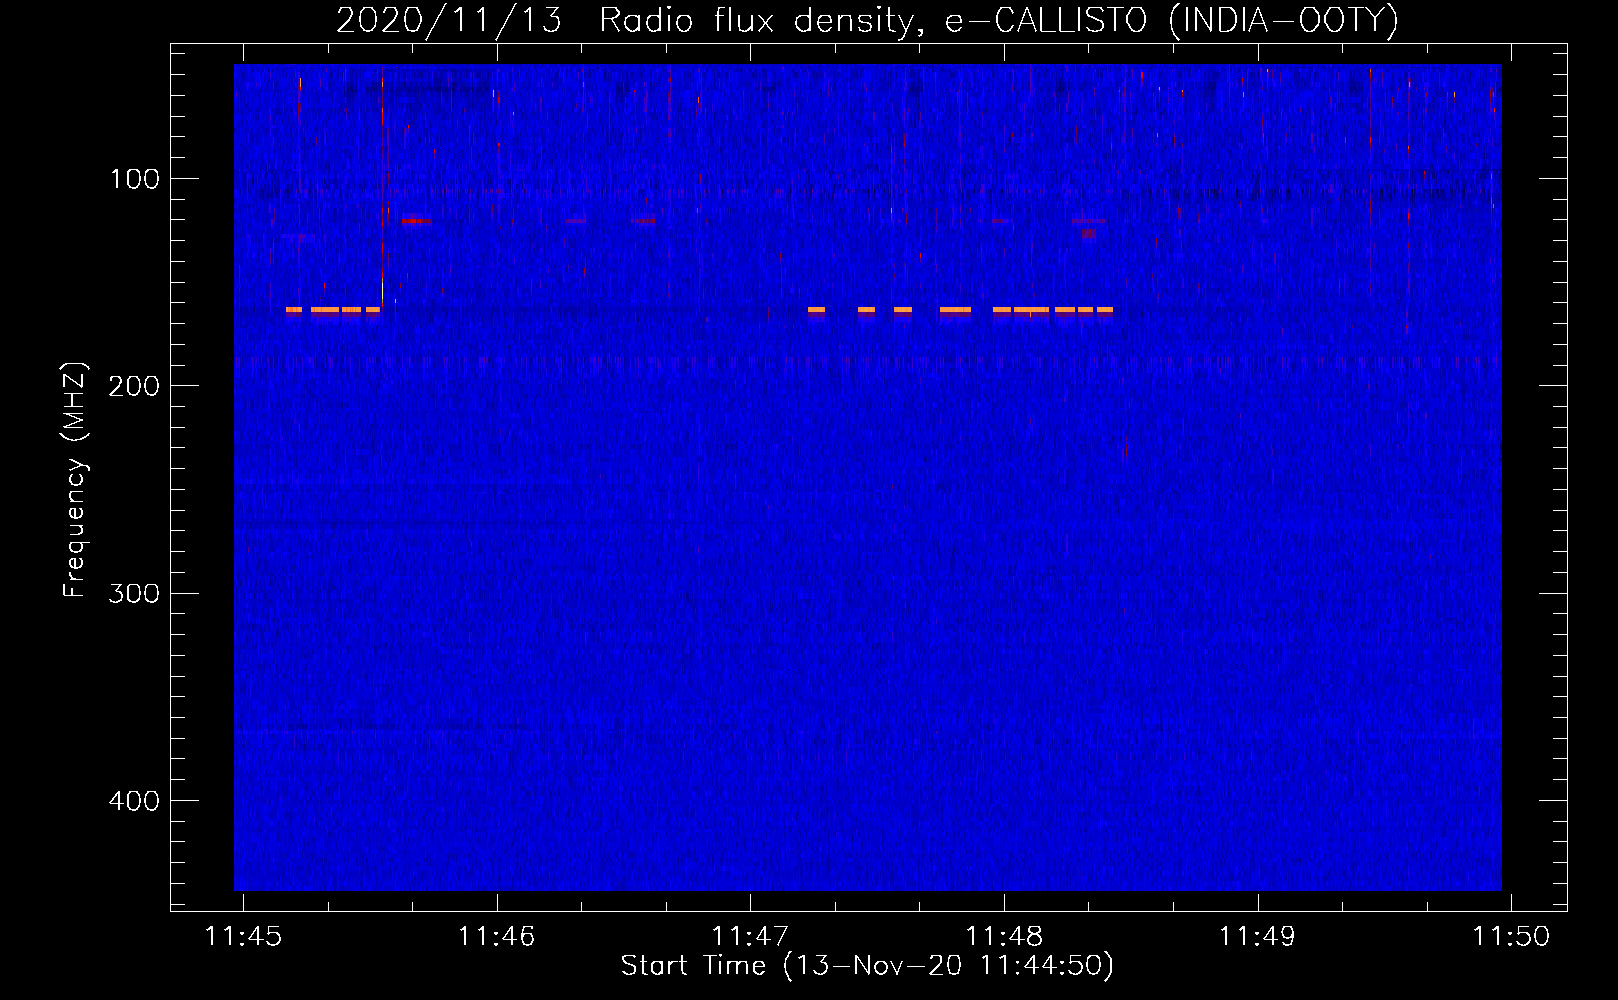Click the '11:47' time tick label

750,936
